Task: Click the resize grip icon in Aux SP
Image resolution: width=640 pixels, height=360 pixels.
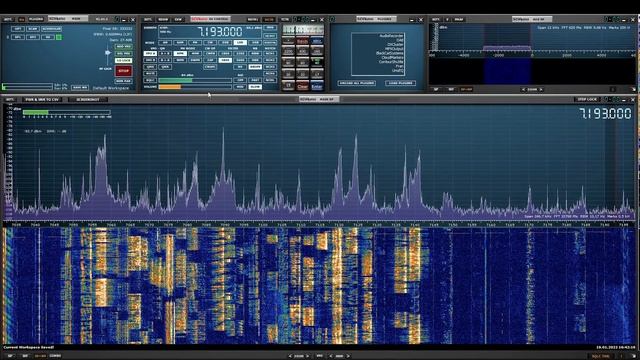Action: (633, 89)
